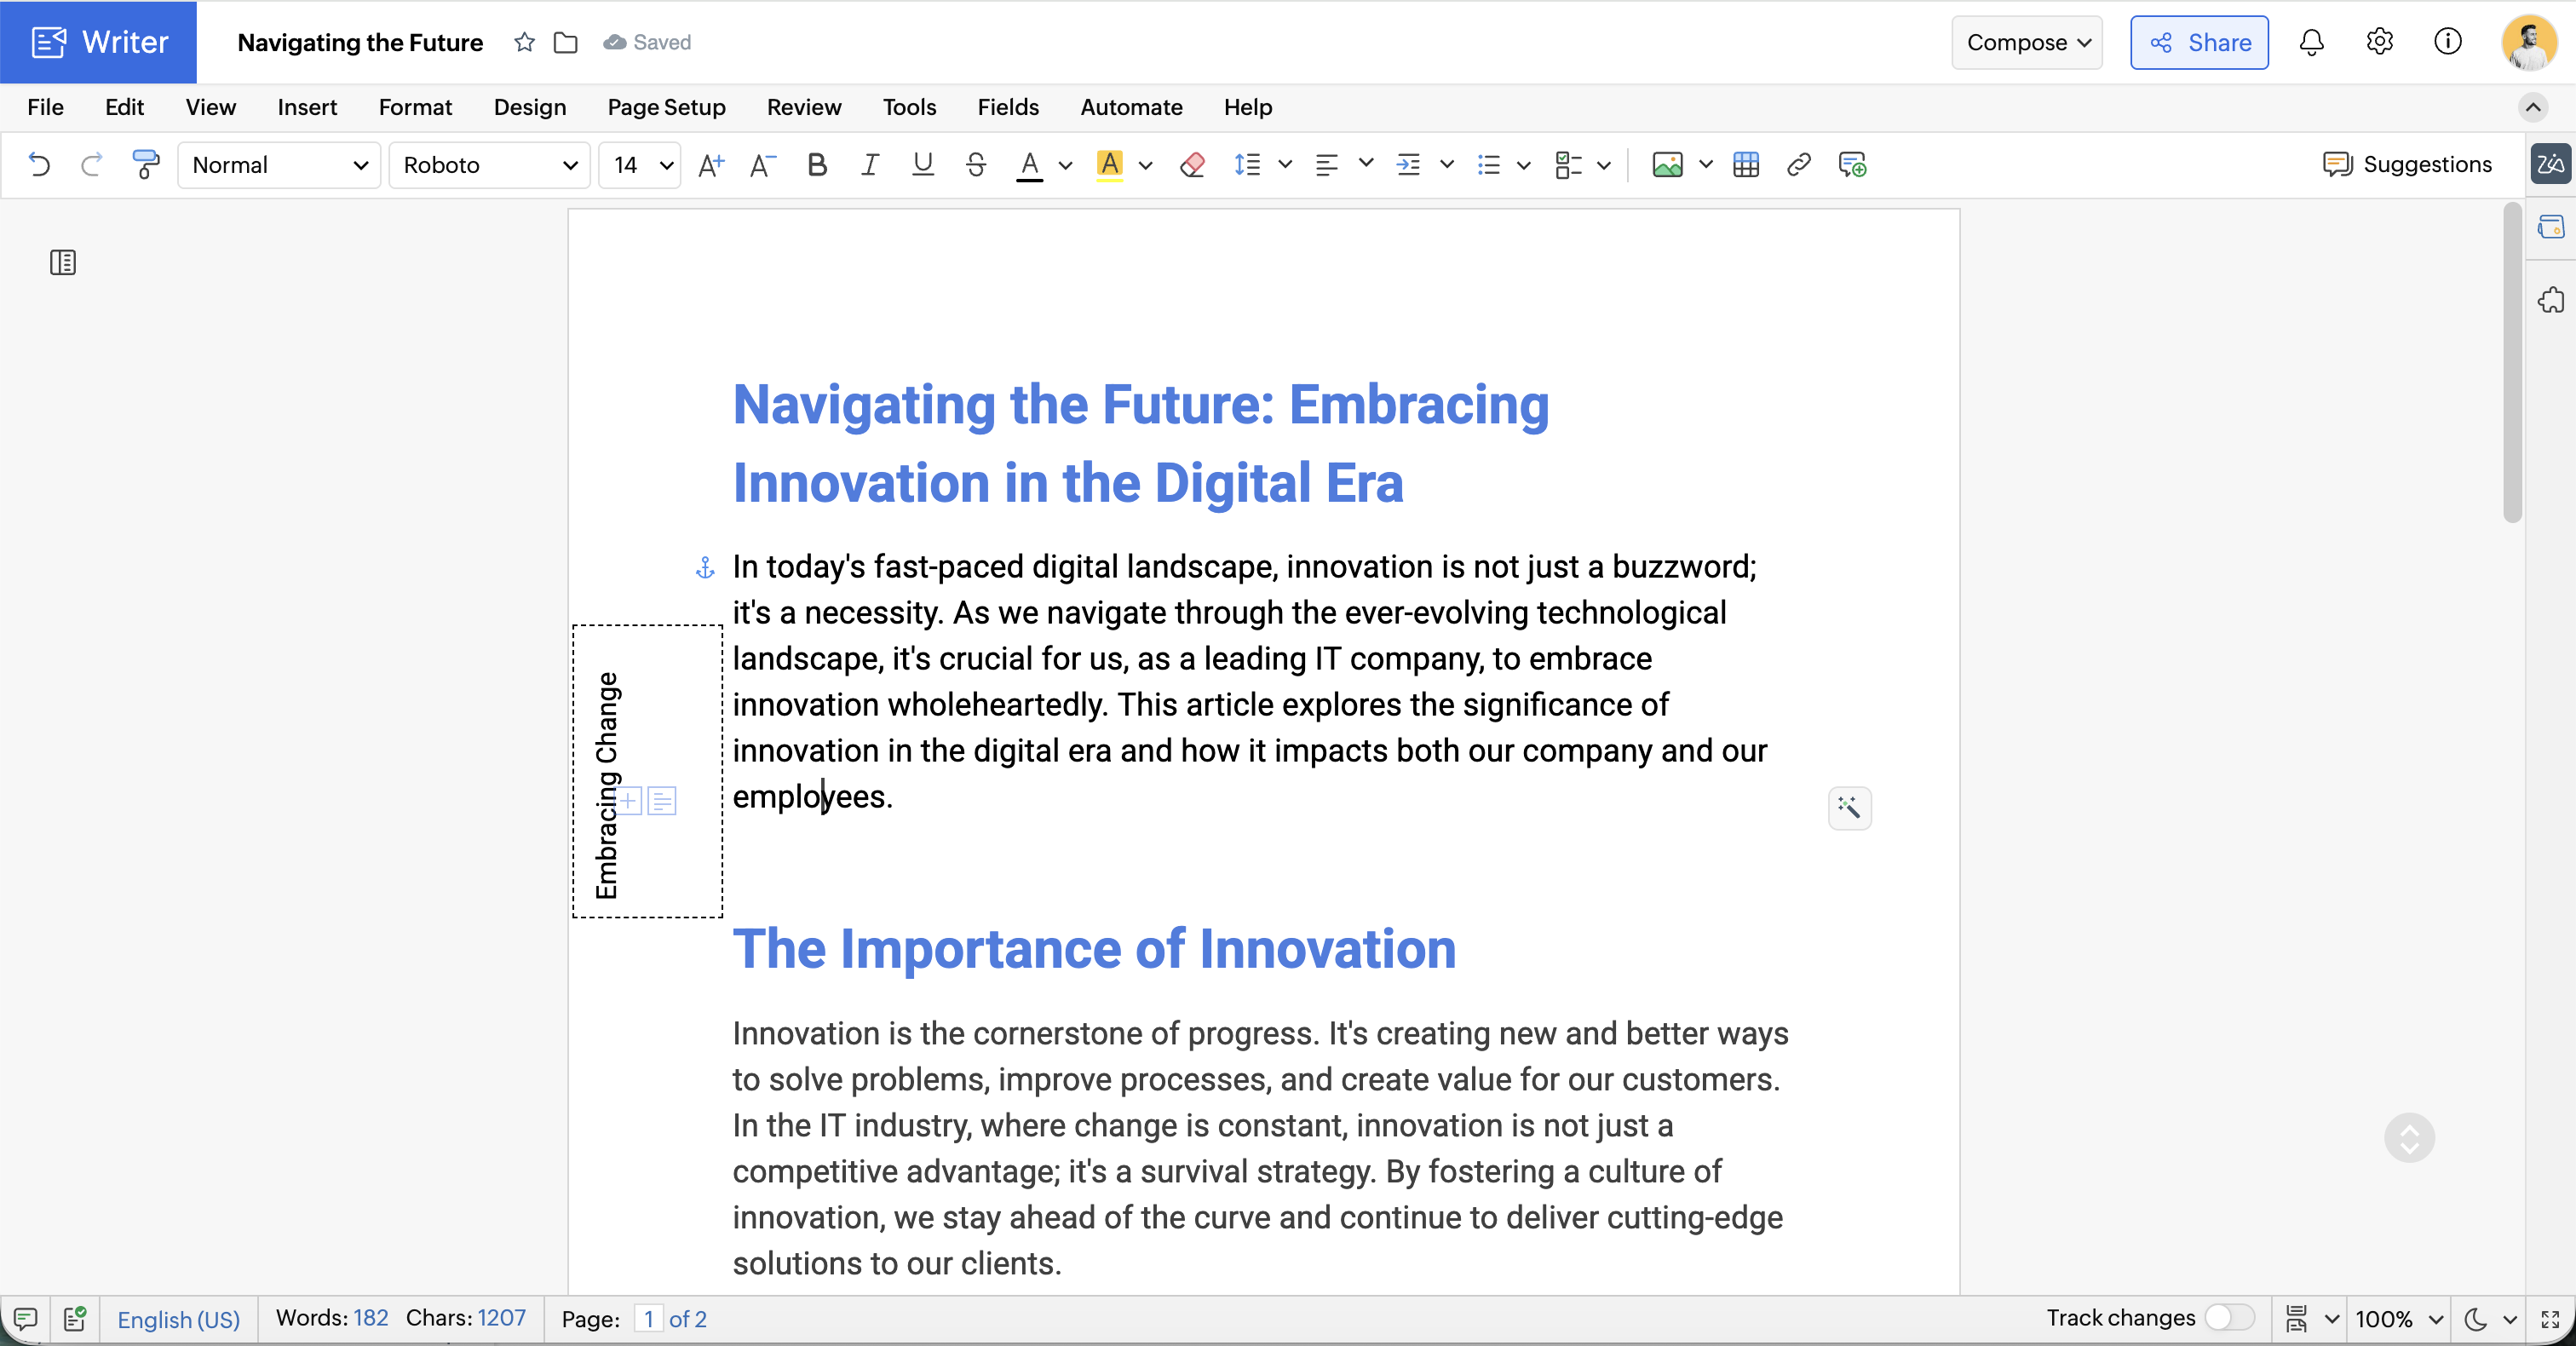The width and height of the screenshot is (2576, 1346).
Task: Click the format painter icon
Action: (146, 165)
